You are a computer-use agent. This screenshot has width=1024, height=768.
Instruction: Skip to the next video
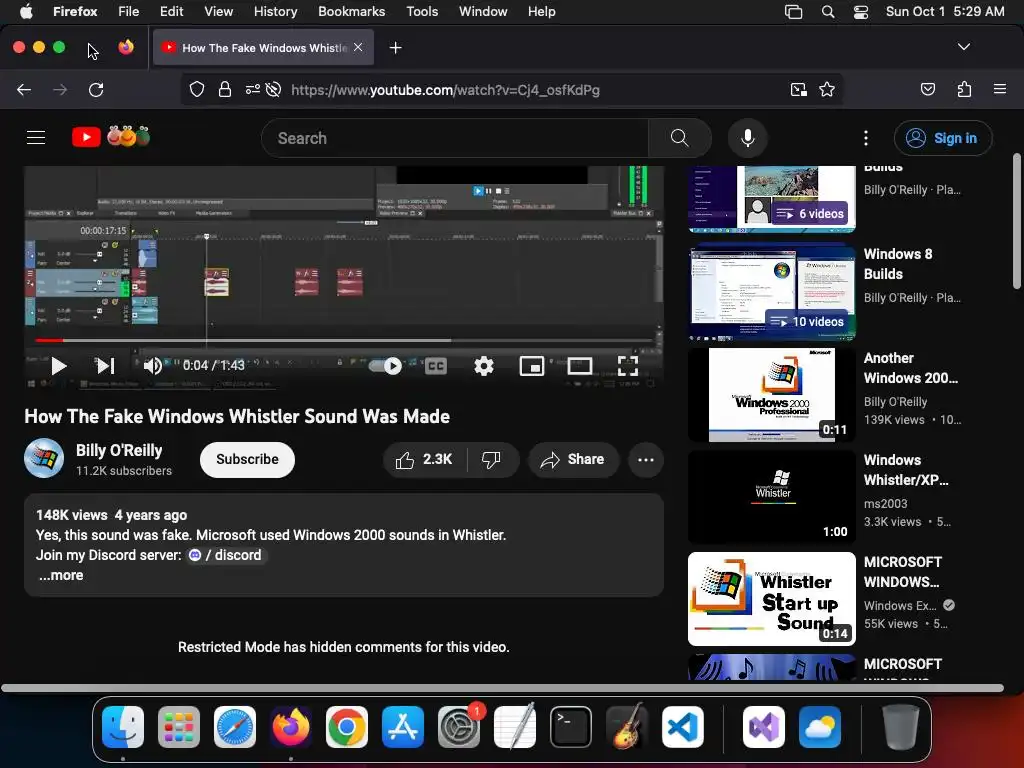[106, 366]
